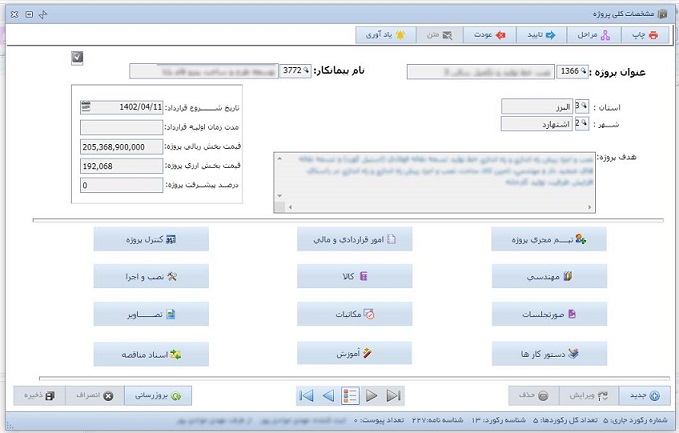Open آموزش (training) button
This screenshot has width=679, height=433.
[x=354, y=353]
